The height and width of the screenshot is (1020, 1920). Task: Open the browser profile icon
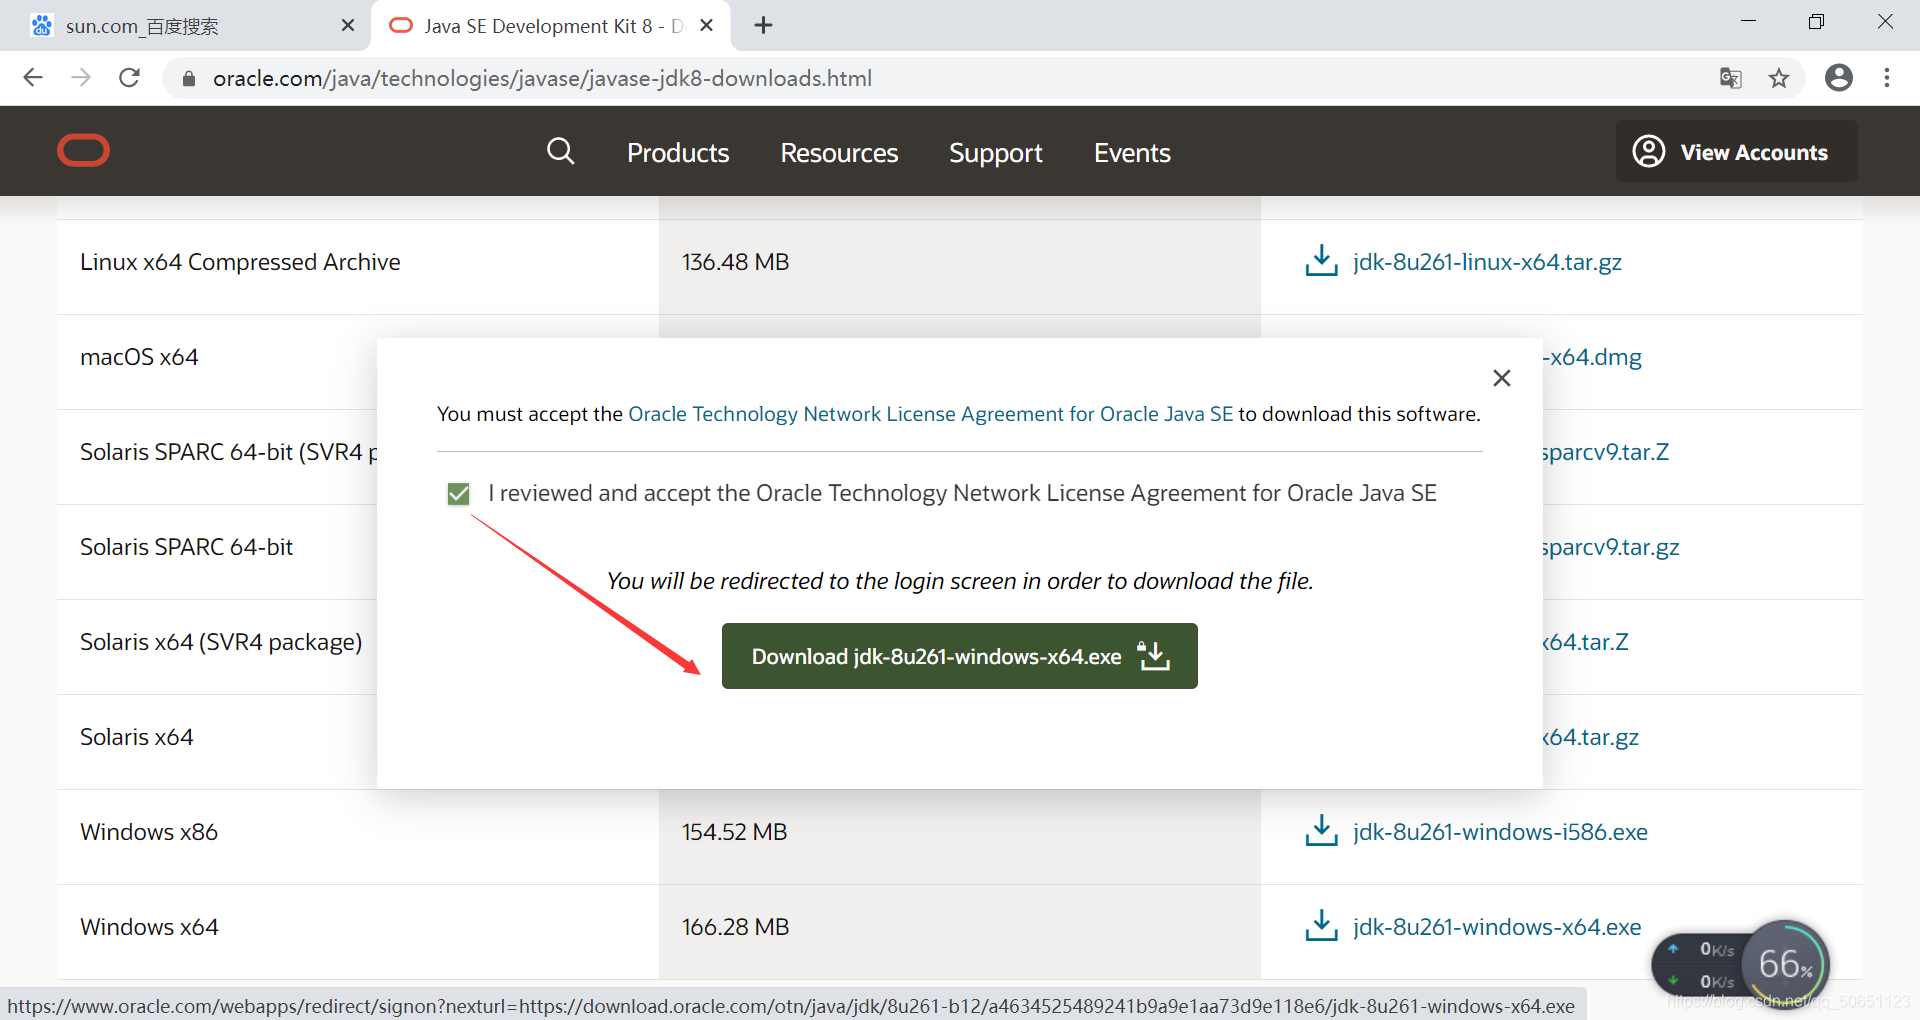click(1838, 78)
